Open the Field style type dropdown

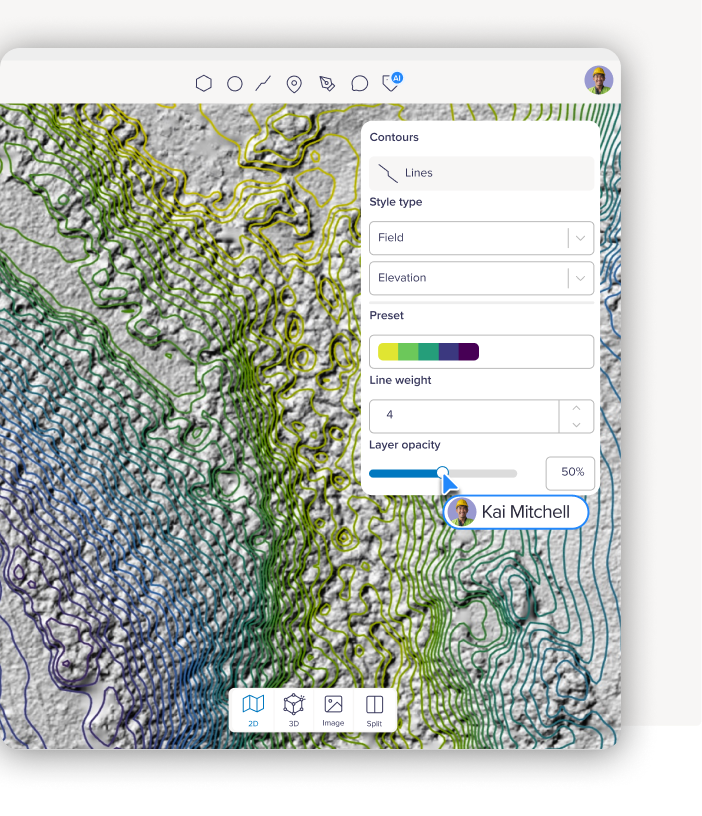[x=481, y=238]
